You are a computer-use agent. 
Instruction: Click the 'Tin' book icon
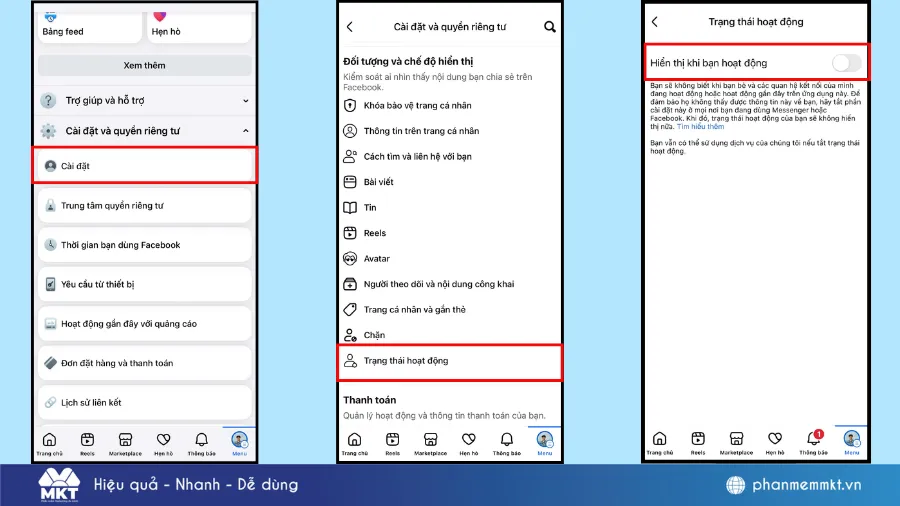(x=350, y=208)
